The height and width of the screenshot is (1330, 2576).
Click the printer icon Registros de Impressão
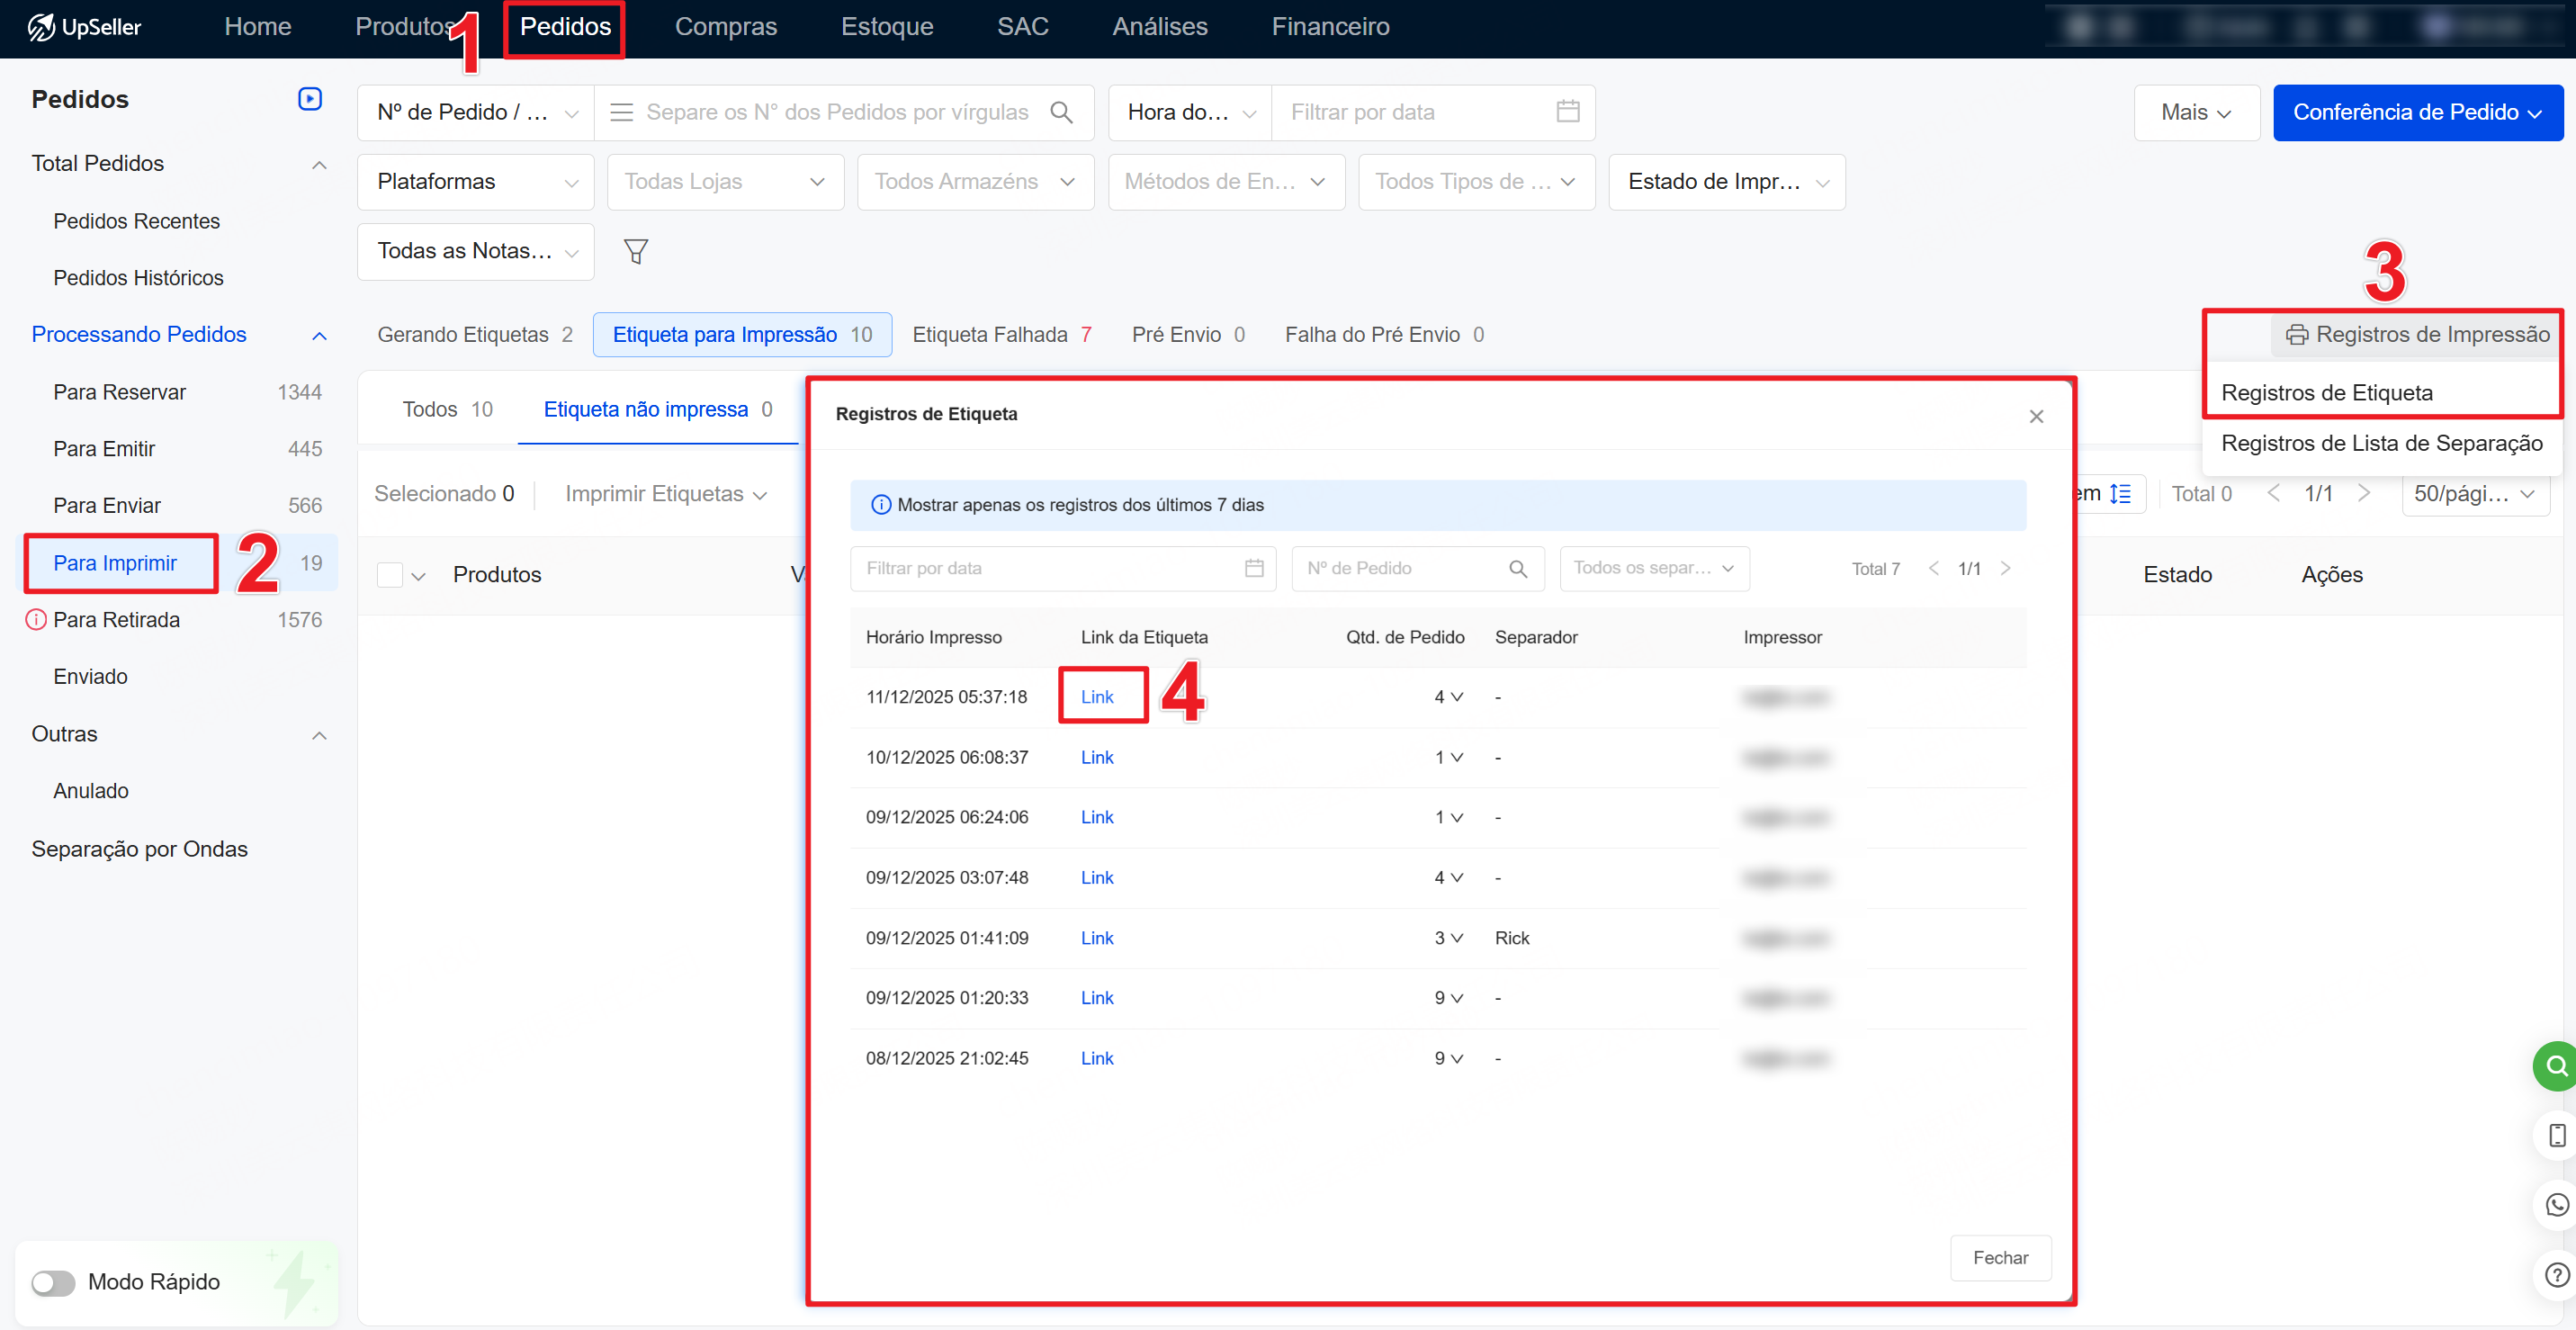pyautogui.click(x=2297, y=335)
